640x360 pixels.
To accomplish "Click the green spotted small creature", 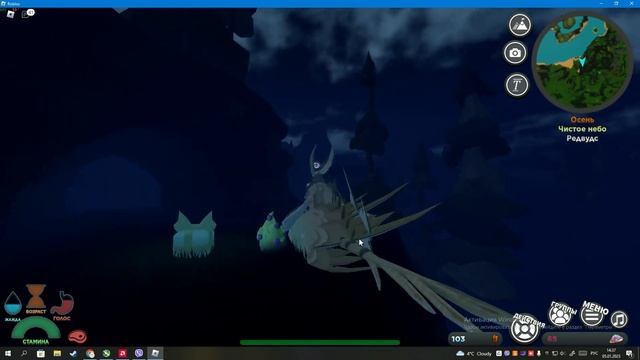I will (270, 233).
